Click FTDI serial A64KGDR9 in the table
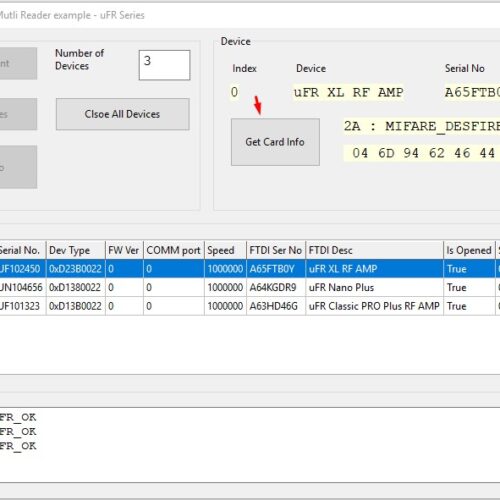 [x=276, y=287]
